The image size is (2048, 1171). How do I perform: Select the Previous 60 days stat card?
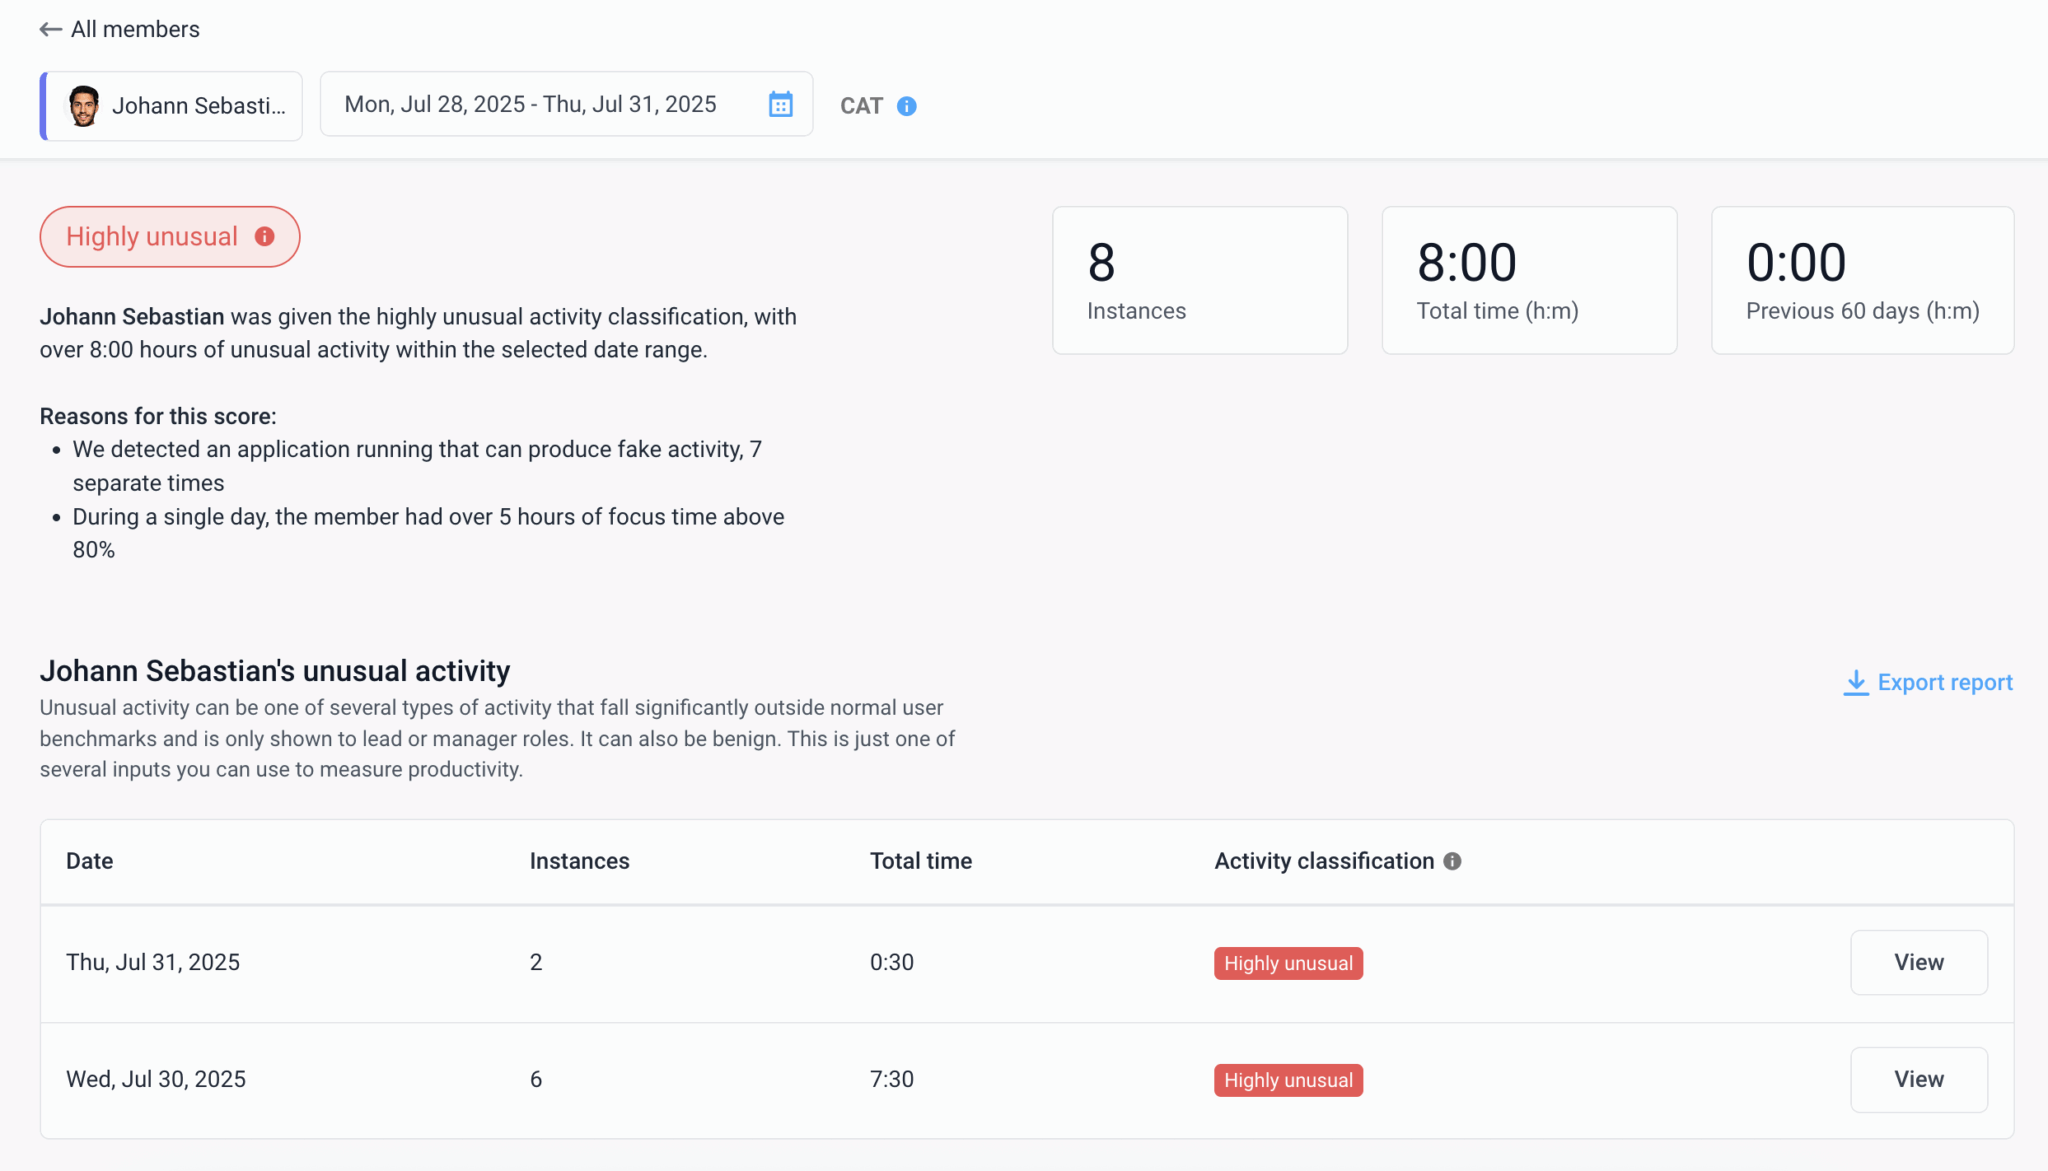pos(1862,280)
